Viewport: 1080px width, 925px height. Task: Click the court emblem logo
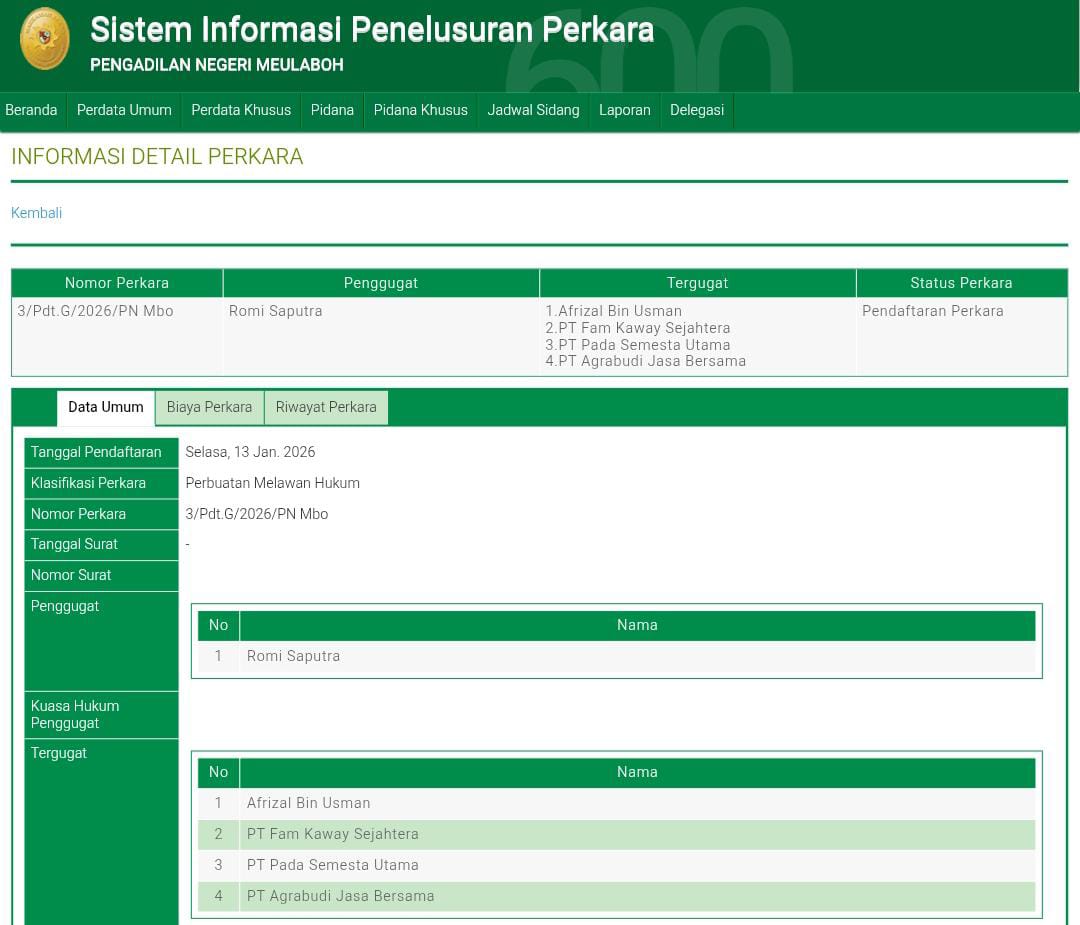tap(45, 39)
